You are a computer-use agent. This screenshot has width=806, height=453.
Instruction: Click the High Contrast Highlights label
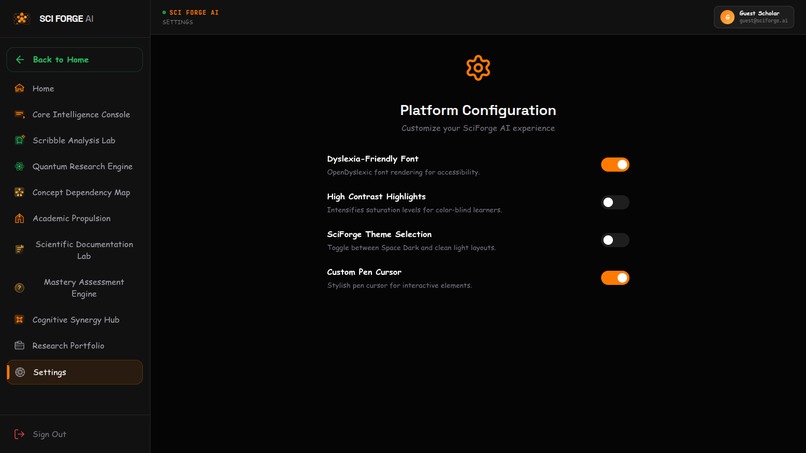tap(376, 196)
